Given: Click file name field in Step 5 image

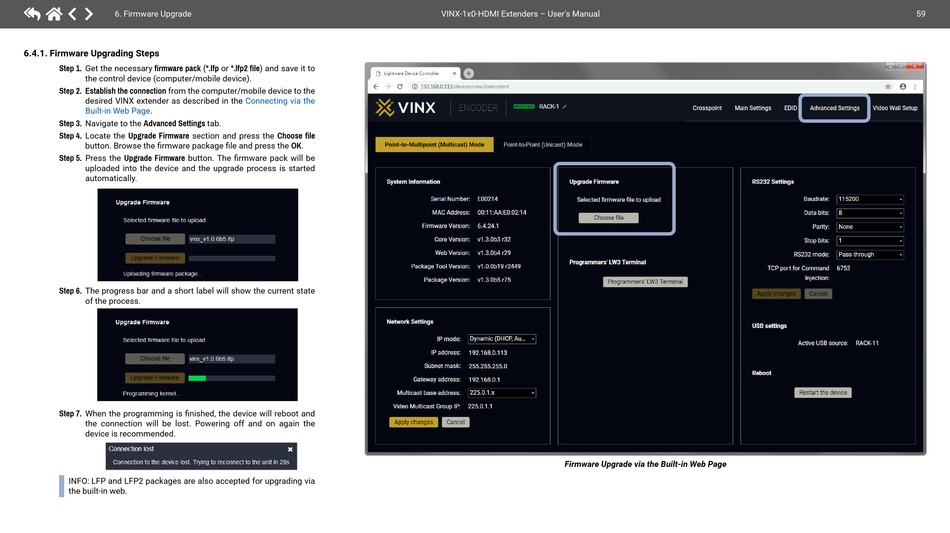Looking at the screenshot, I should coord(231,239).
